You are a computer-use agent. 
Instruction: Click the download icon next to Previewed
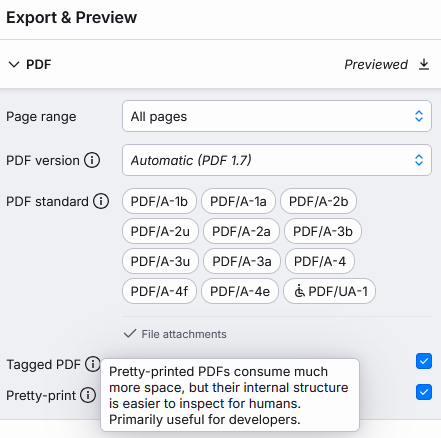coord(424,64)
